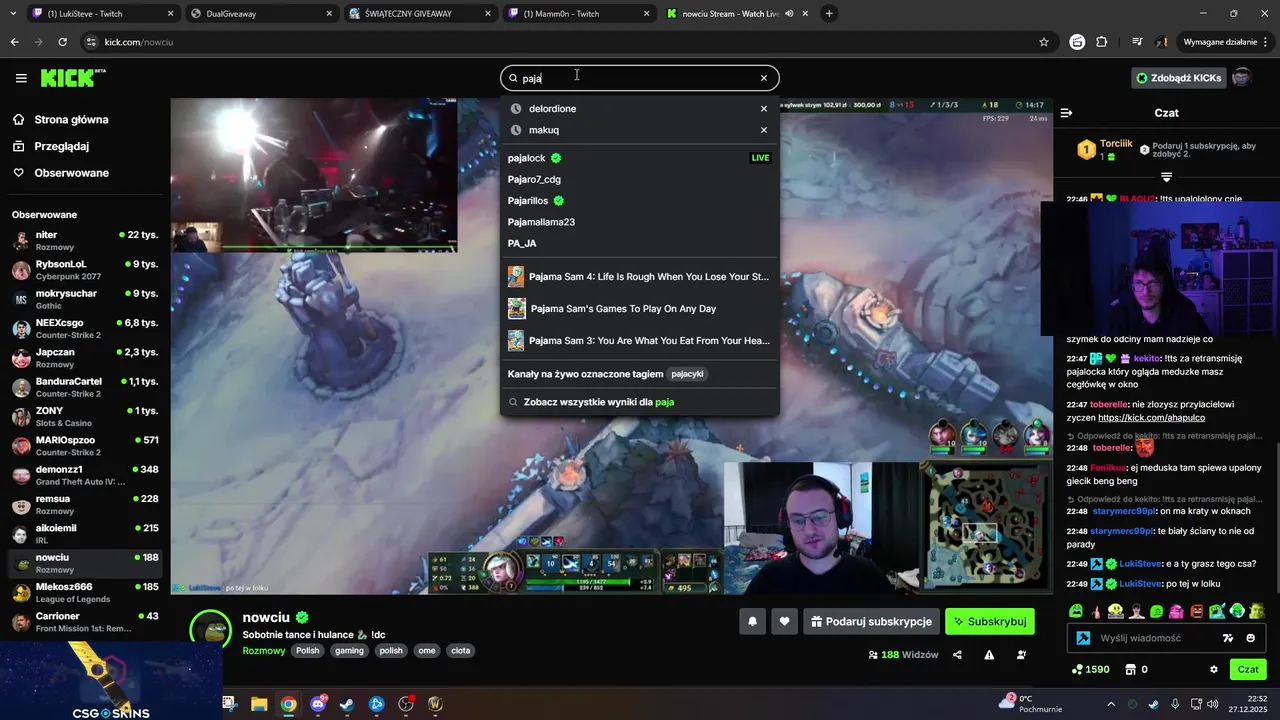Screen dimensions: 1280x720
Task: Open followed channel 'niter'
Action: pos(84,241)
